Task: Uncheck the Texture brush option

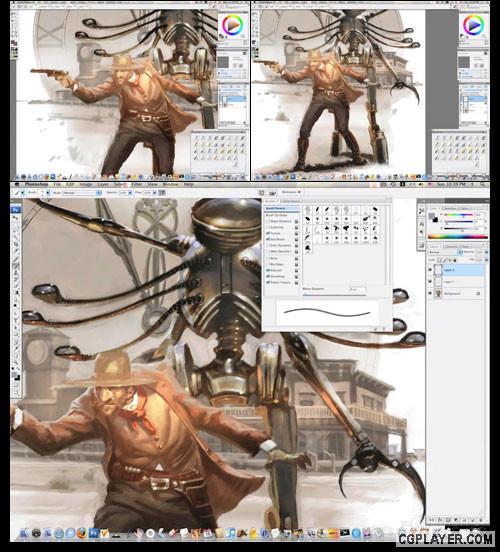Action: pyautogui.click(x=268, y=233)
